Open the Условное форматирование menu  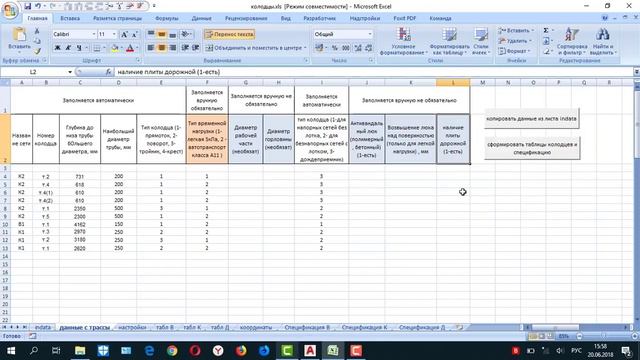click(x=403, y=41)
